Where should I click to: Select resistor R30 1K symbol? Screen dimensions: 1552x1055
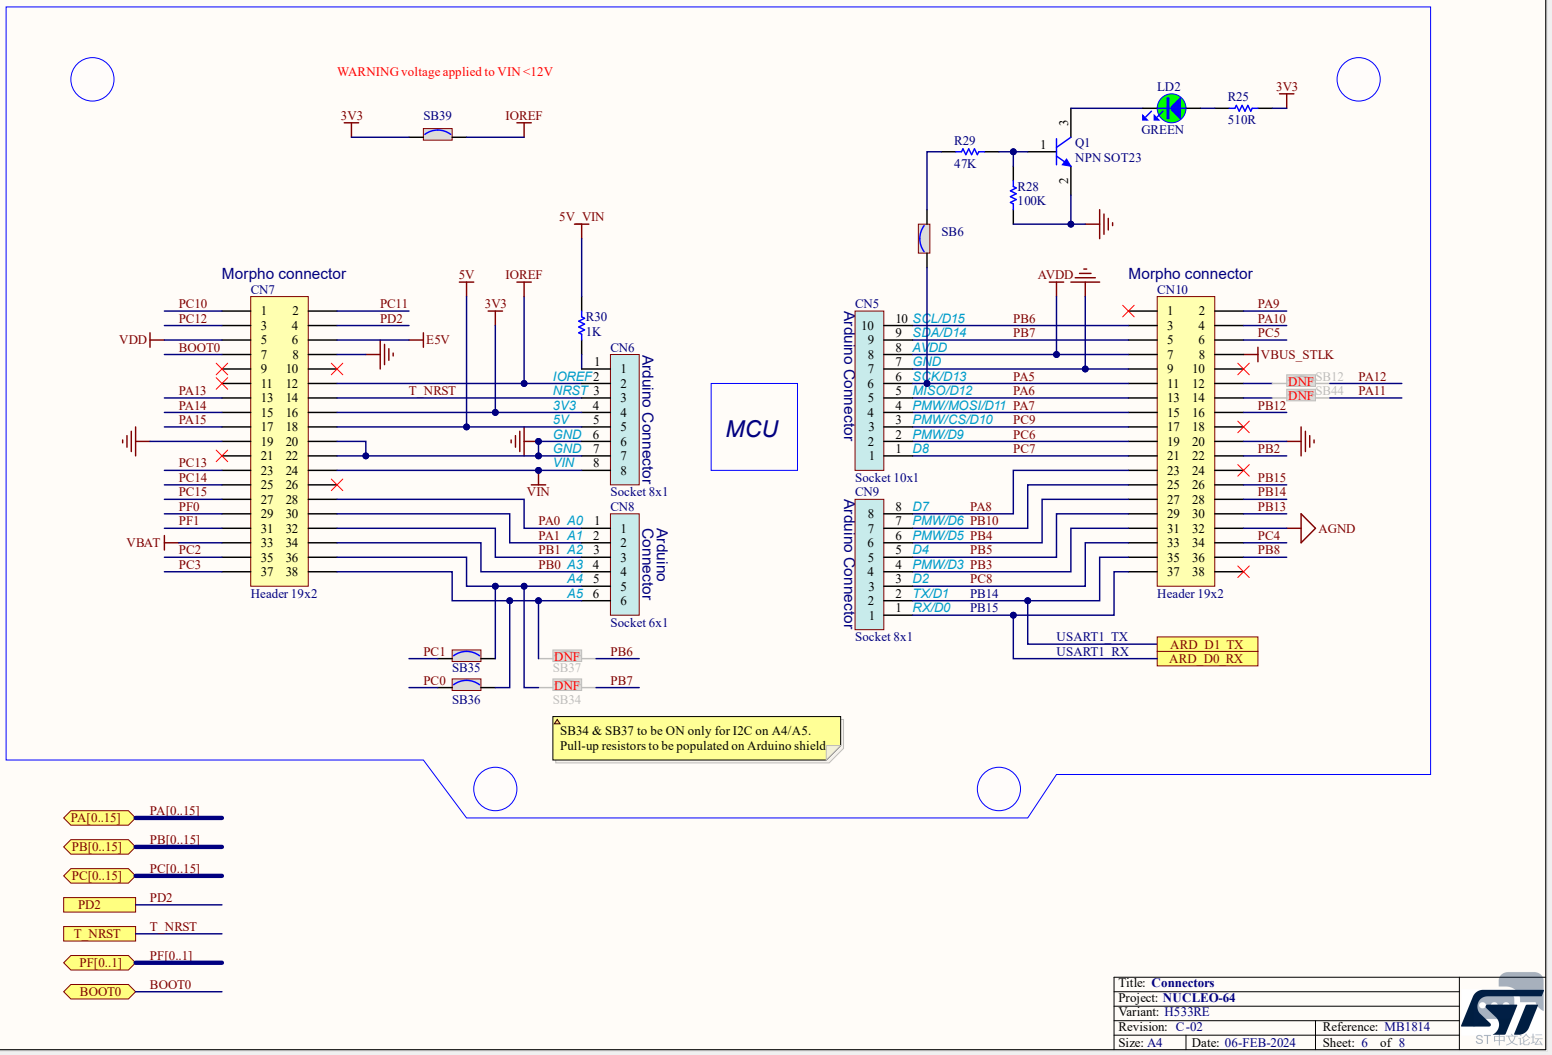click(581, 325)
